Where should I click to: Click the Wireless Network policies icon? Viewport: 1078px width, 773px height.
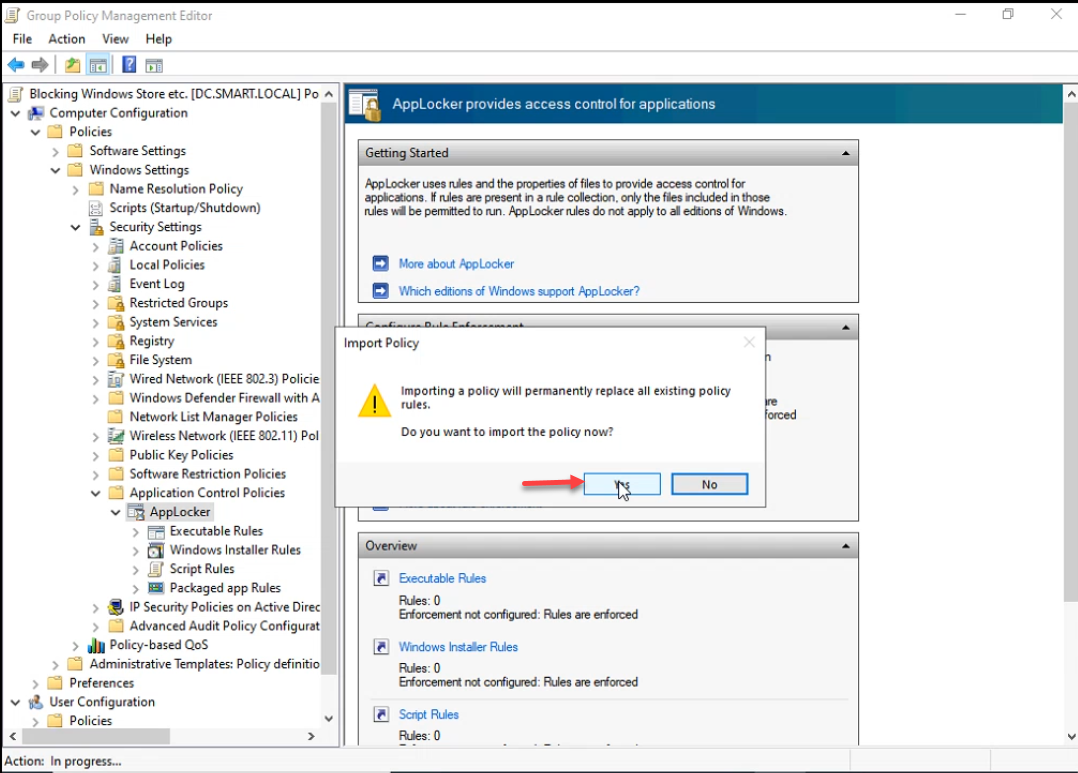(116, 436)
